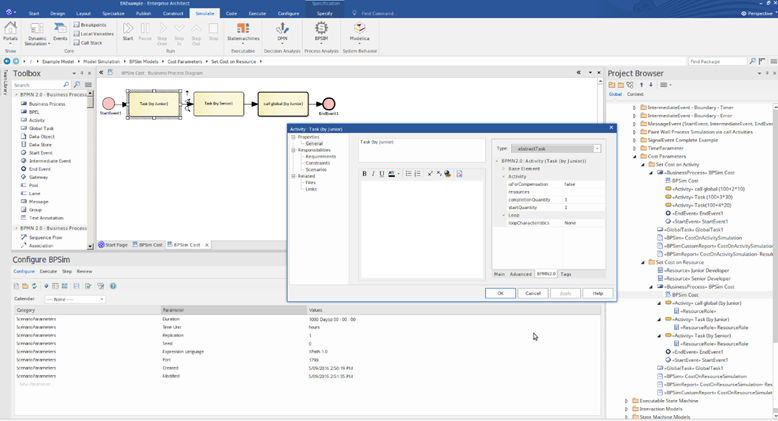Expand the TimeParameter folder in Project Browser
Screen dimensions: 778x421
tap(634, 148)
